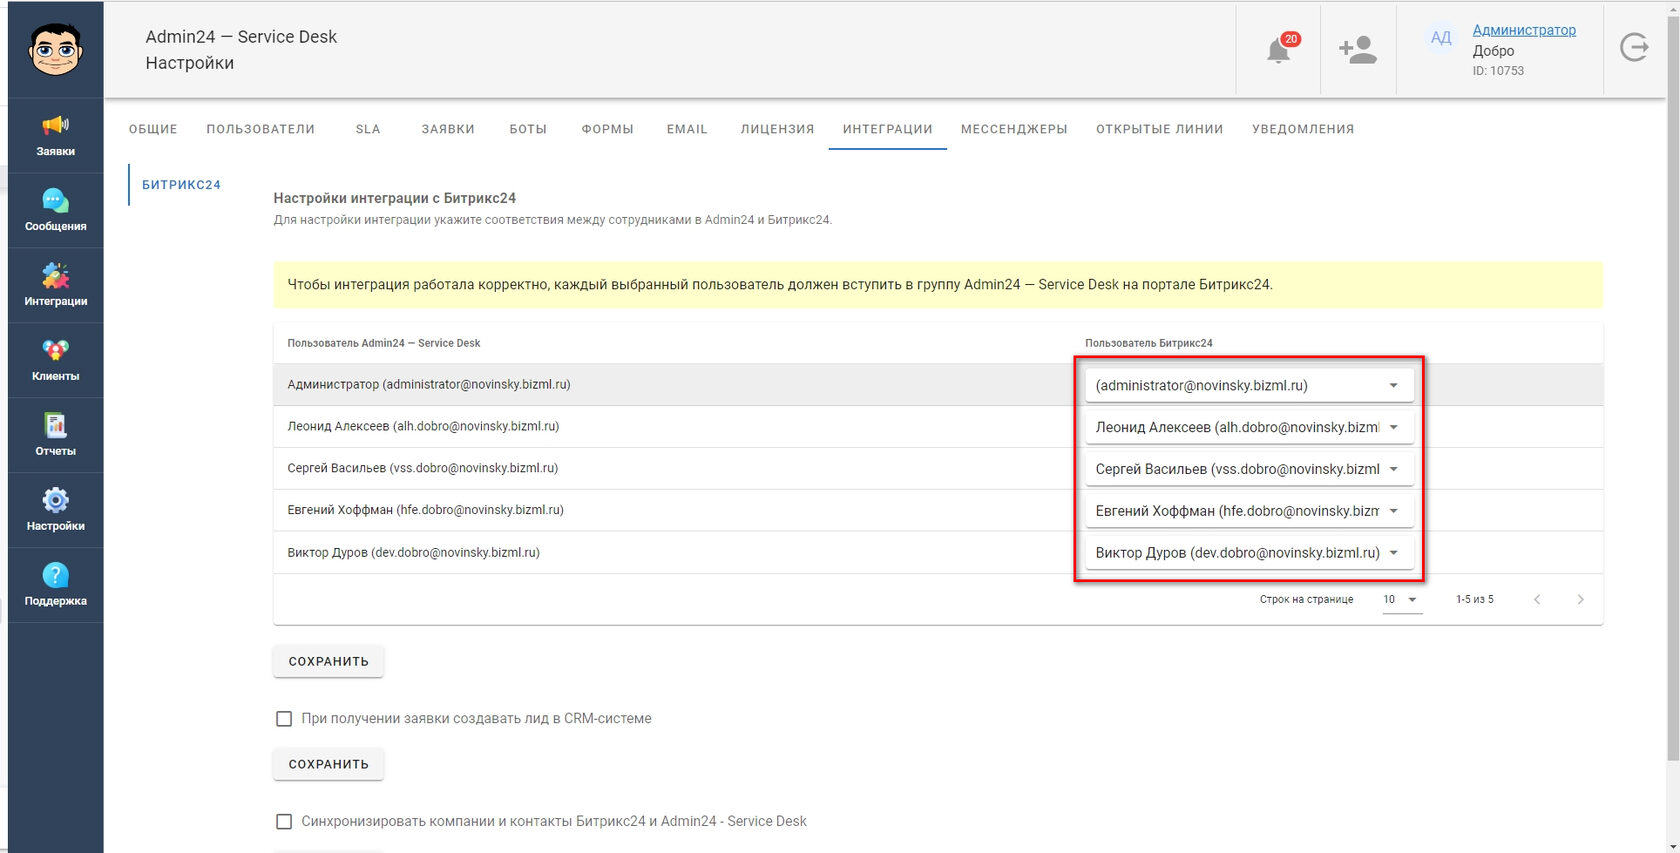Select Битрикс24 in the left submenu
Image resolution: width=1680 pixels, height=853 pixels.
181,185
